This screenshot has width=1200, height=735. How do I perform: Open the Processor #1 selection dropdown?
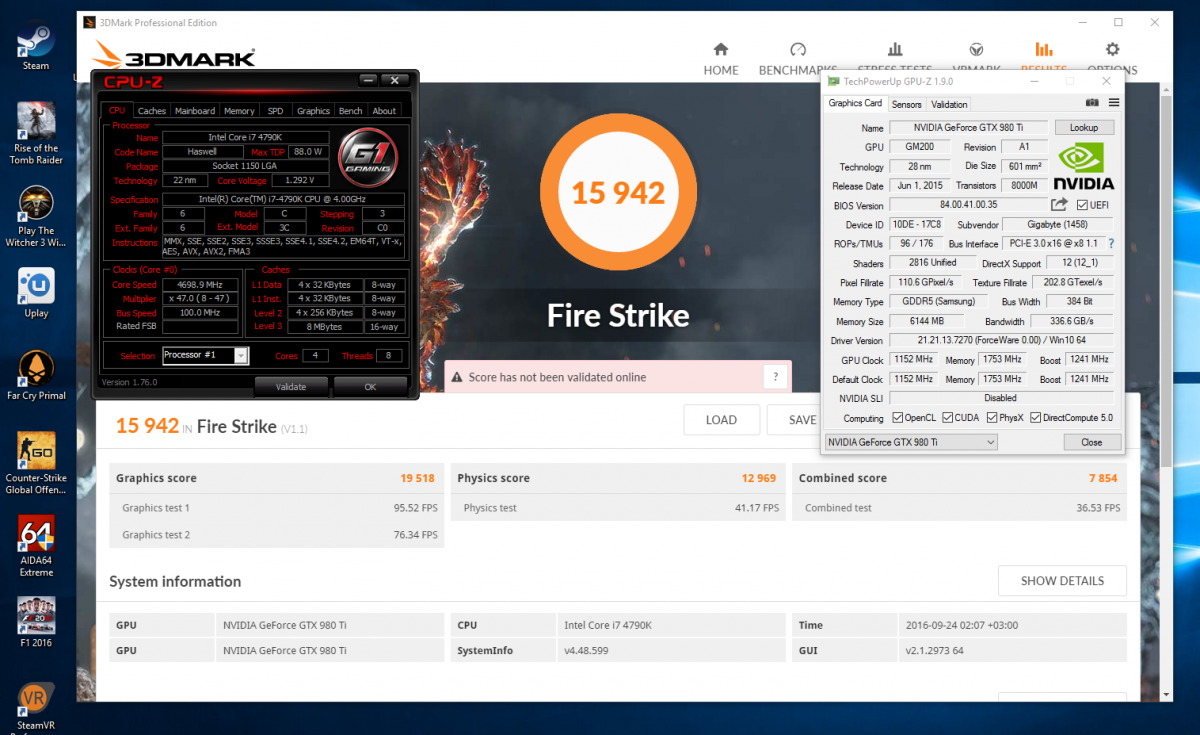tap(205, 355)
